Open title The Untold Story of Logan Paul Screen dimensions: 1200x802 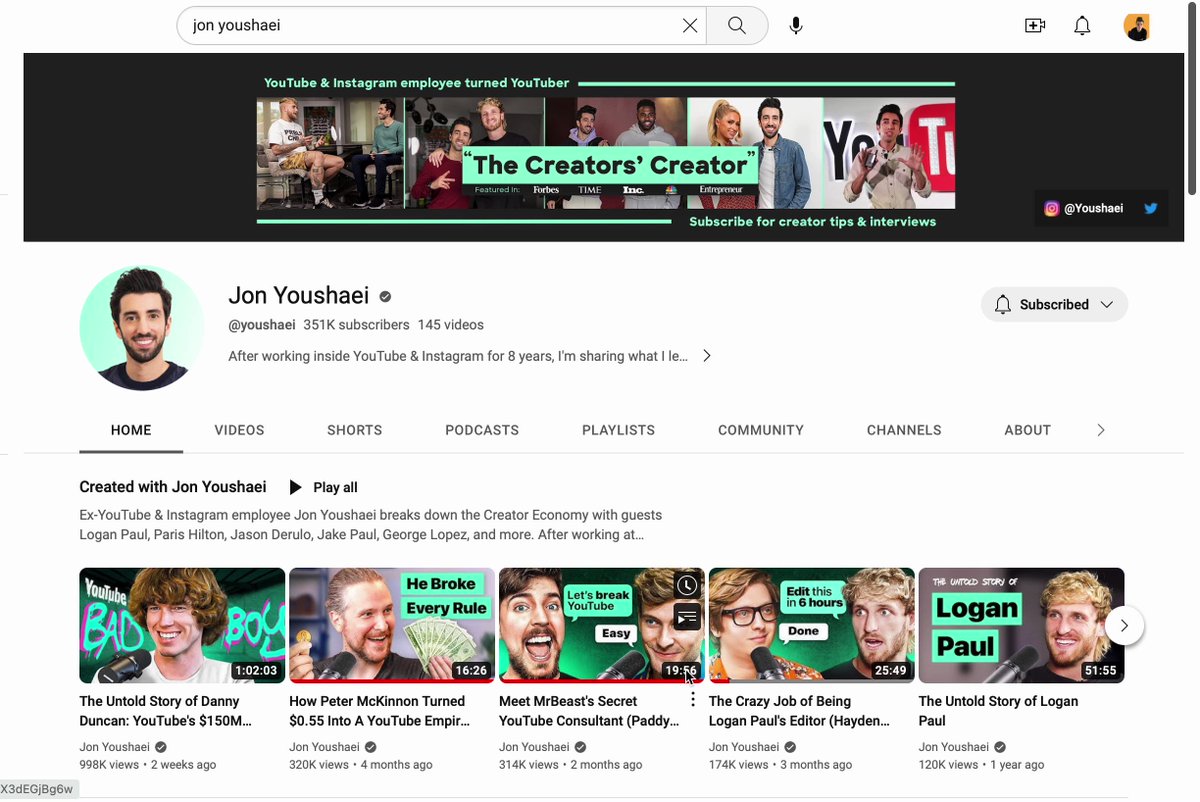coord(998,711)
